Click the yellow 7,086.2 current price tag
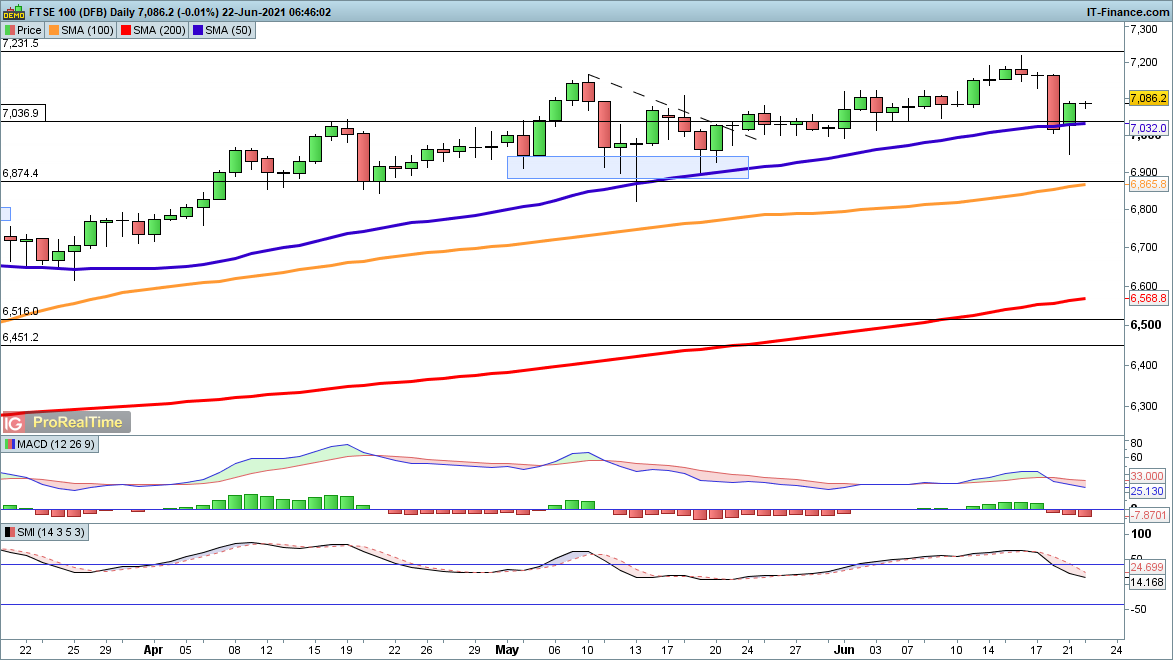The height and width of the screenshot is (660, 1173). click(x=1148, y=98)
